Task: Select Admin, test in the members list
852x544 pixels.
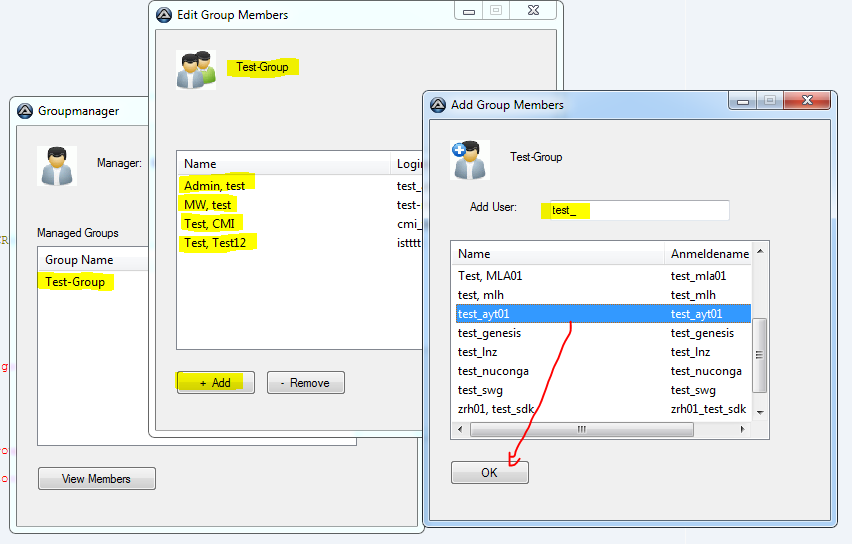Action: [x=214, y=185]
